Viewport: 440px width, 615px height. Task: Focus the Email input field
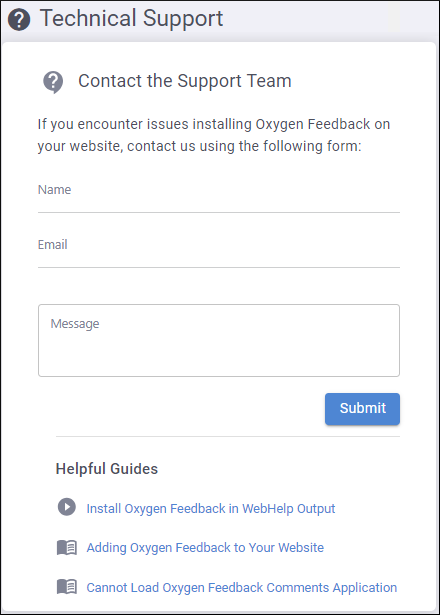coord(219,251)
